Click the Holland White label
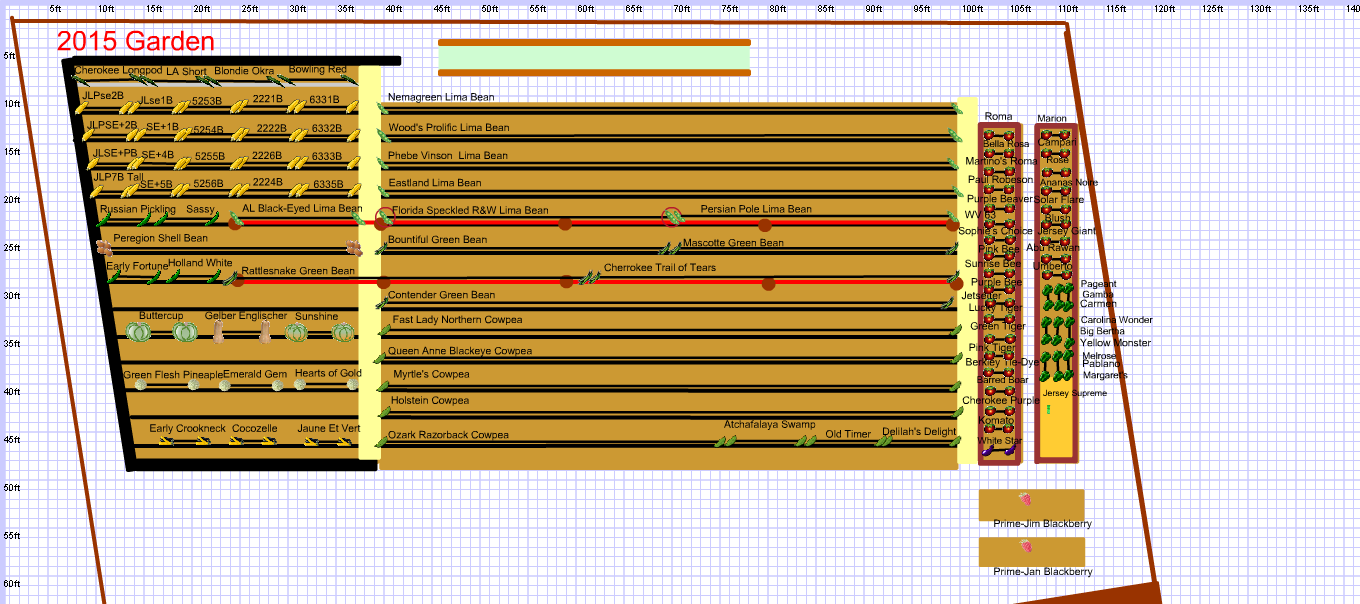1360x604 pixels. click(200, 263)
